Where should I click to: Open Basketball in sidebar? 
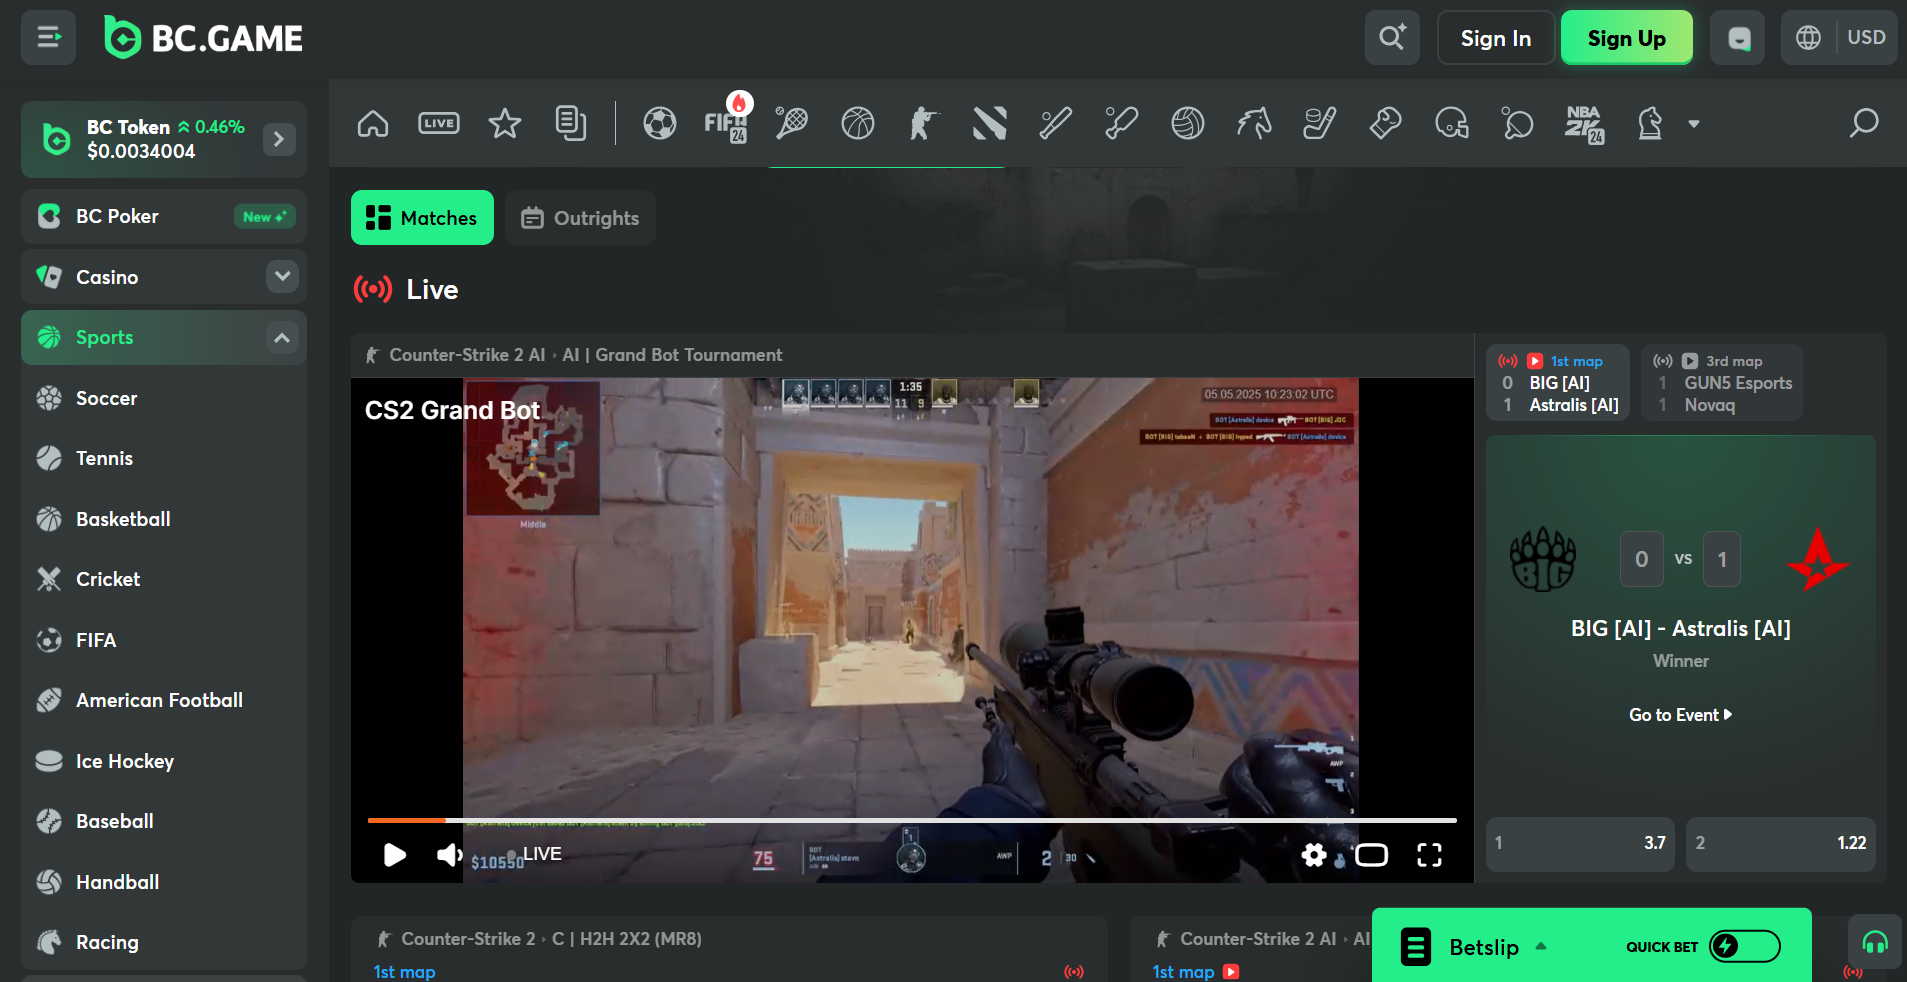pos(164,519)
